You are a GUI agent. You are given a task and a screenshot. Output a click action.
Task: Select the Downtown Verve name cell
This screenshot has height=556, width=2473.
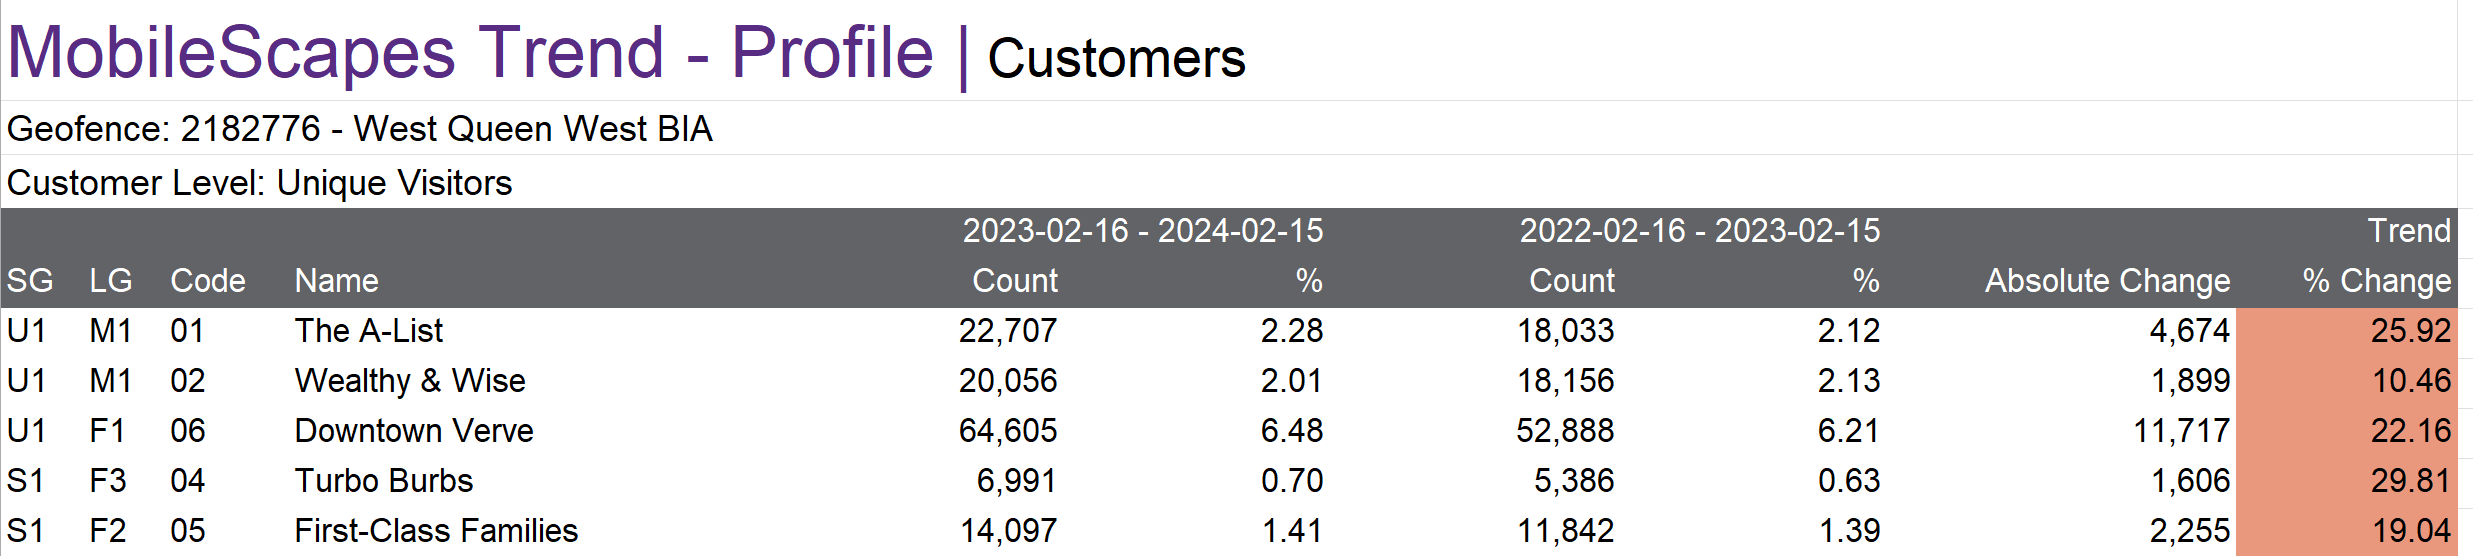tap(414, 431)
